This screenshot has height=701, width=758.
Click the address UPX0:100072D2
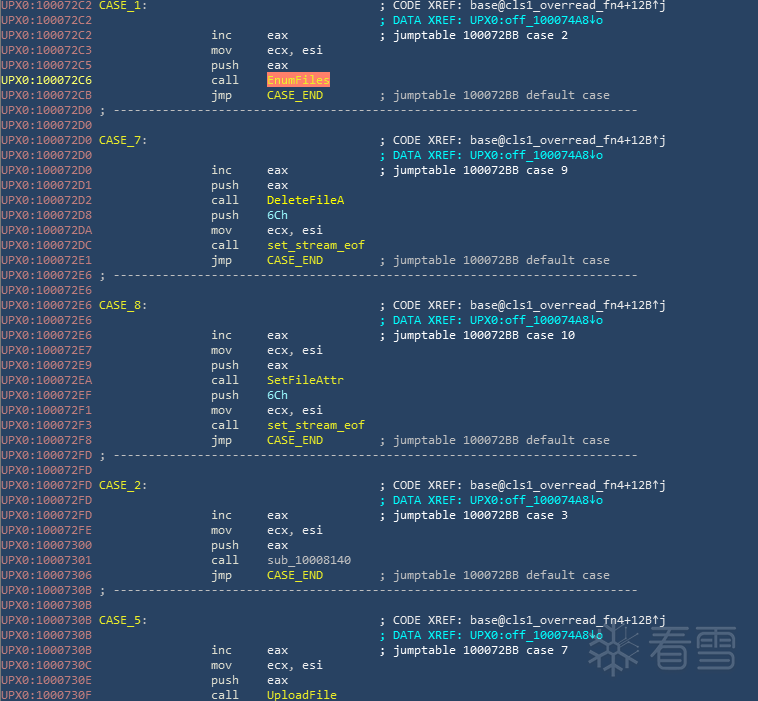(46, 200)
